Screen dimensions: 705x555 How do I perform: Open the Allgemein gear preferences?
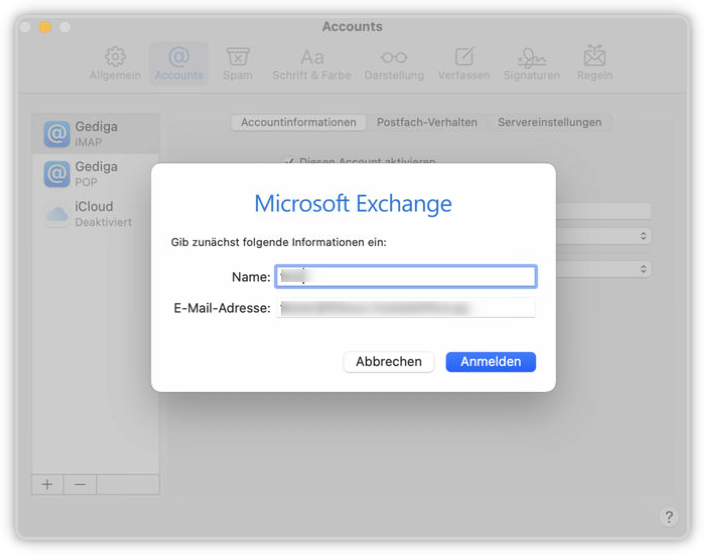point(115,63)
